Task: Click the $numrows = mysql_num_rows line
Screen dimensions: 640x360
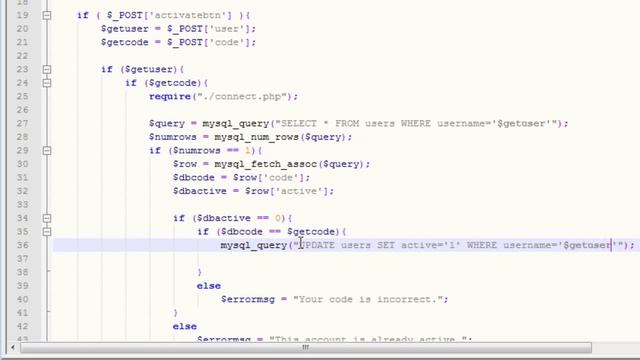Action: point(250,137)
